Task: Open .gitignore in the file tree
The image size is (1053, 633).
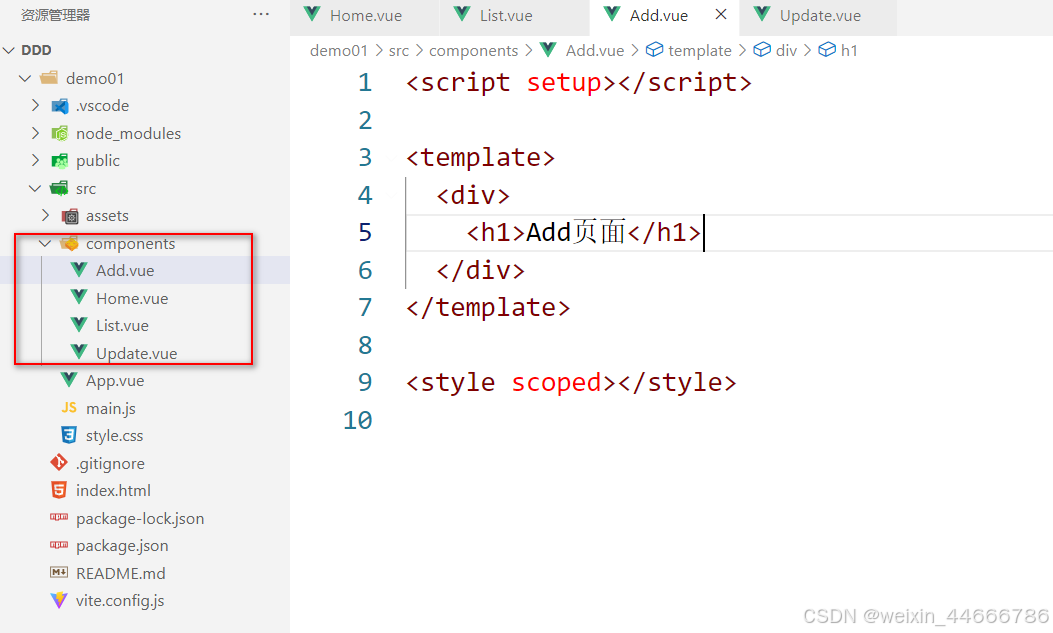Action: [x=110, y=463]
